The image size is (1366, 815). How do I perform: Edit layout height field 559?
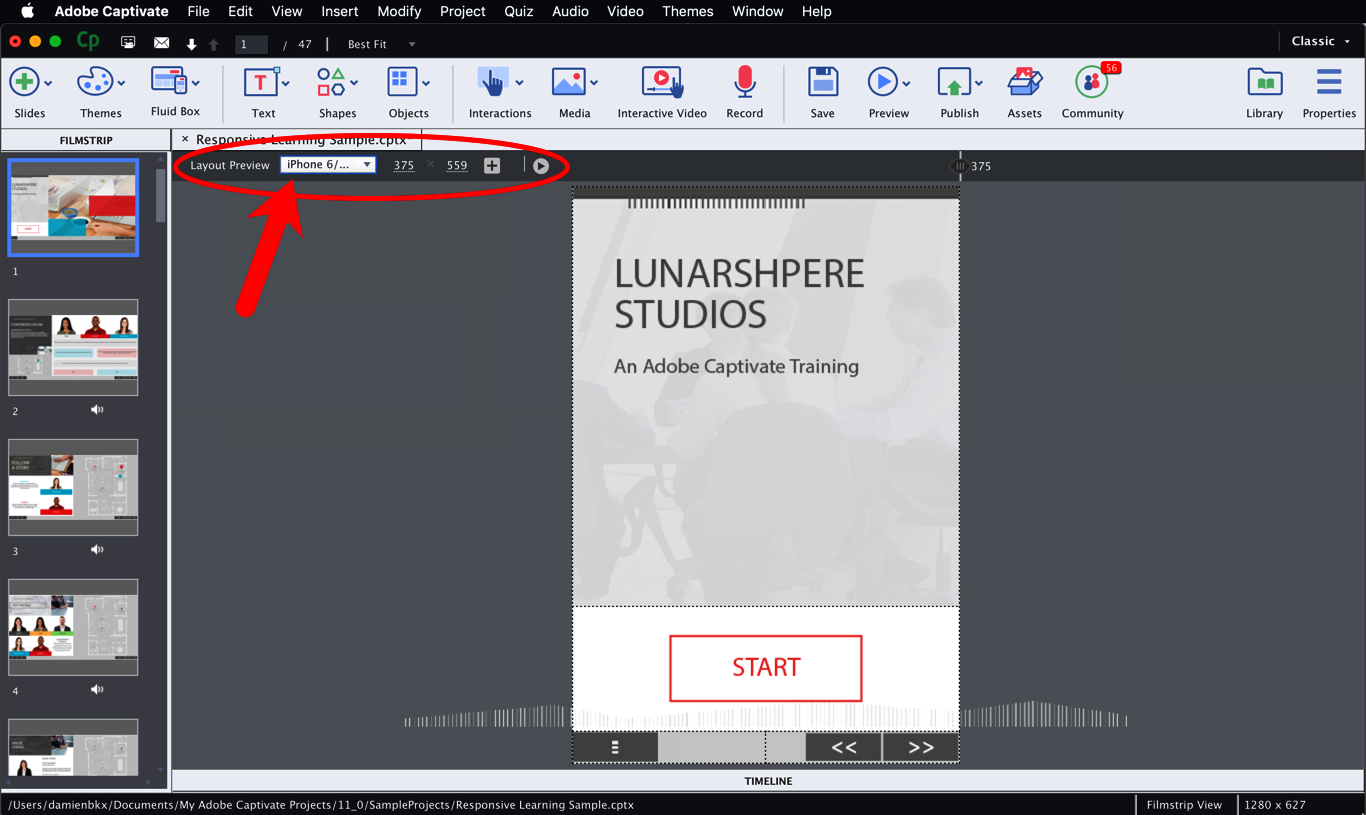(x=457, y=166)
